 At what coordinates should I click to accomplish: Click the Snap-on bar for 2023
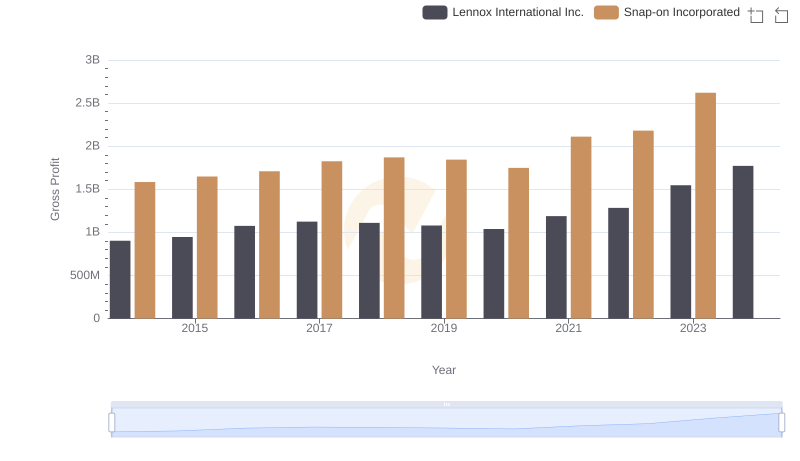[705, 206]
